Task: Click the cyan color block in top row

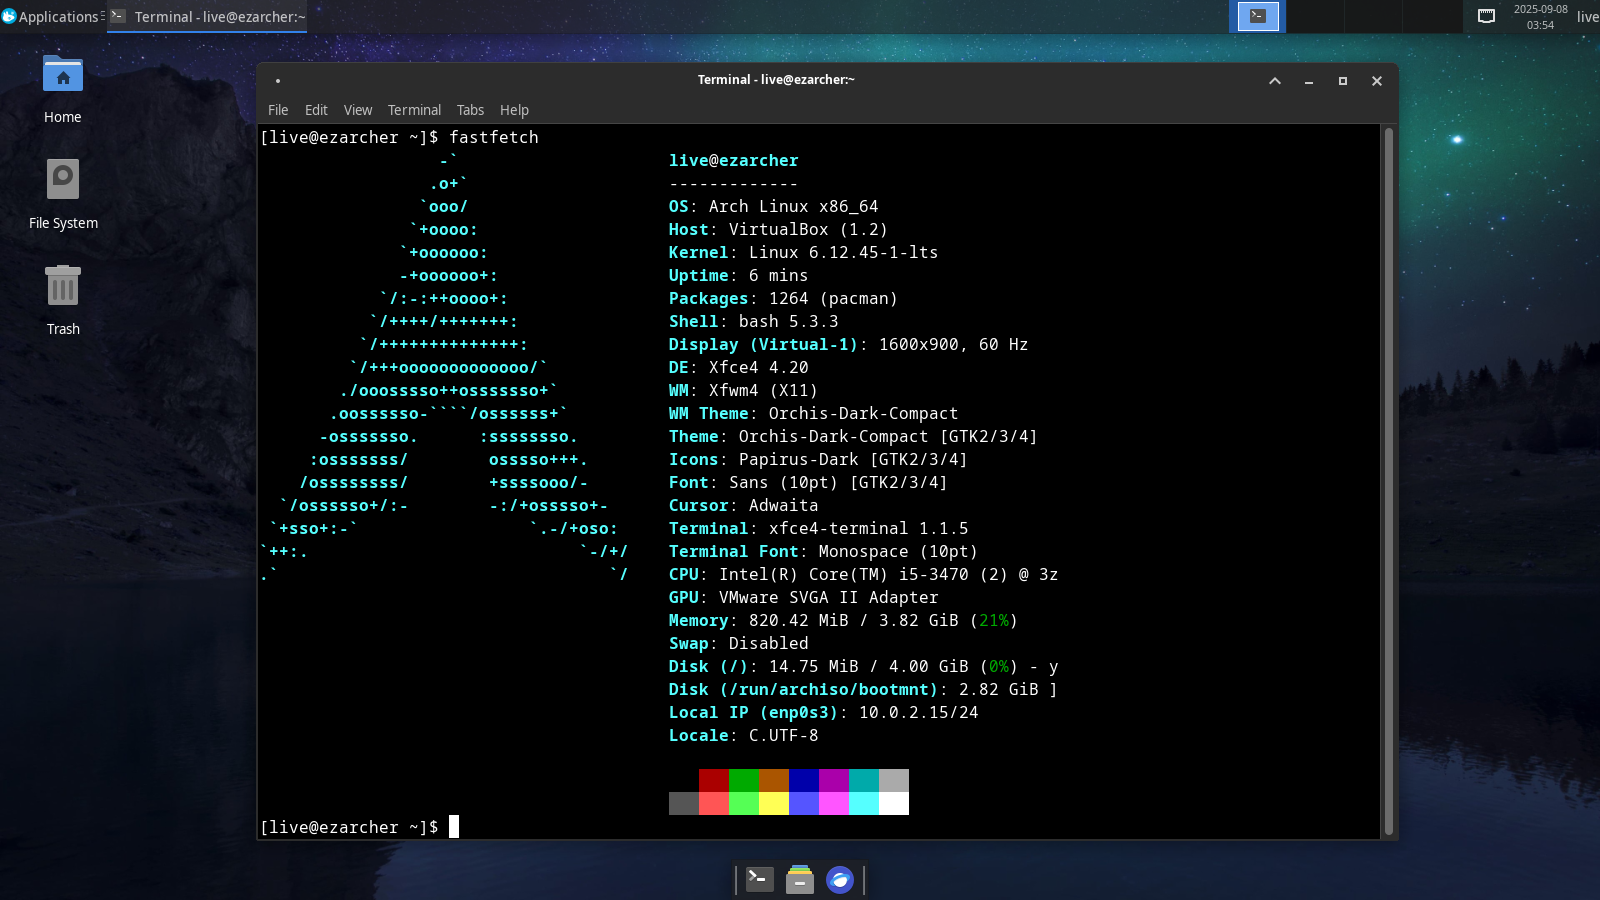Action: (x=864, y=780)
